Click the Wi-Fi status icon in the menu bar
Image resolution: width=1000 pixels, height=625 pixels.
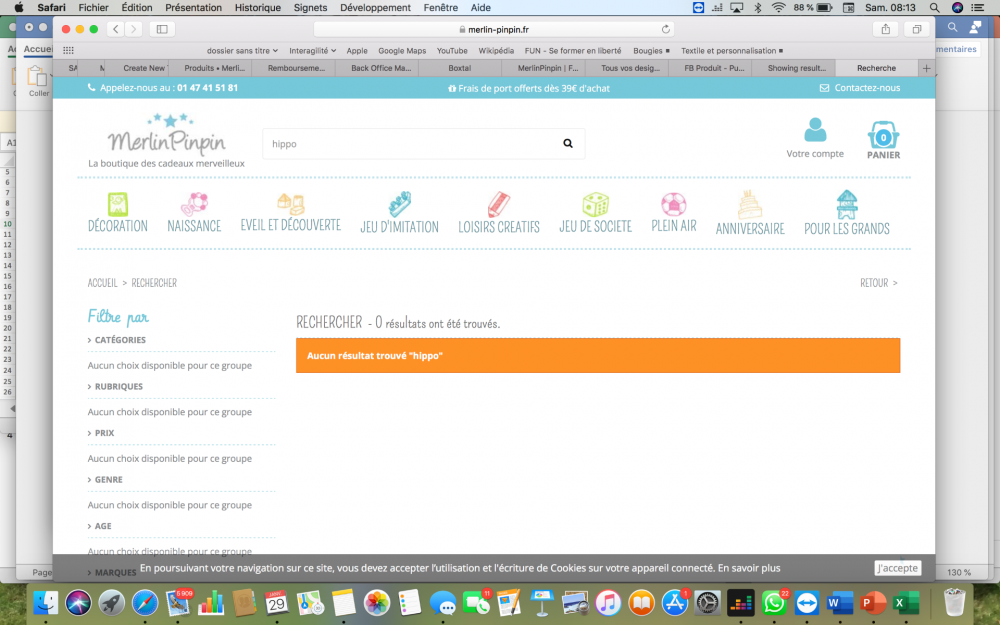click(778, 8)
